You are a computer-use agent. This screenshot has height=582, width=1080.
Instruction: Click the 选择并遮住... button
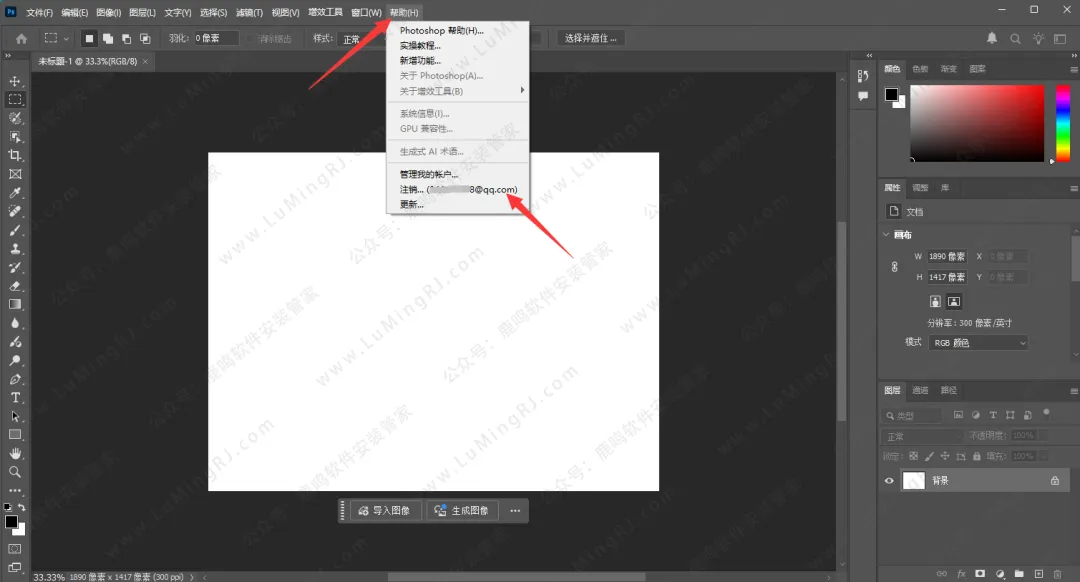591,39
